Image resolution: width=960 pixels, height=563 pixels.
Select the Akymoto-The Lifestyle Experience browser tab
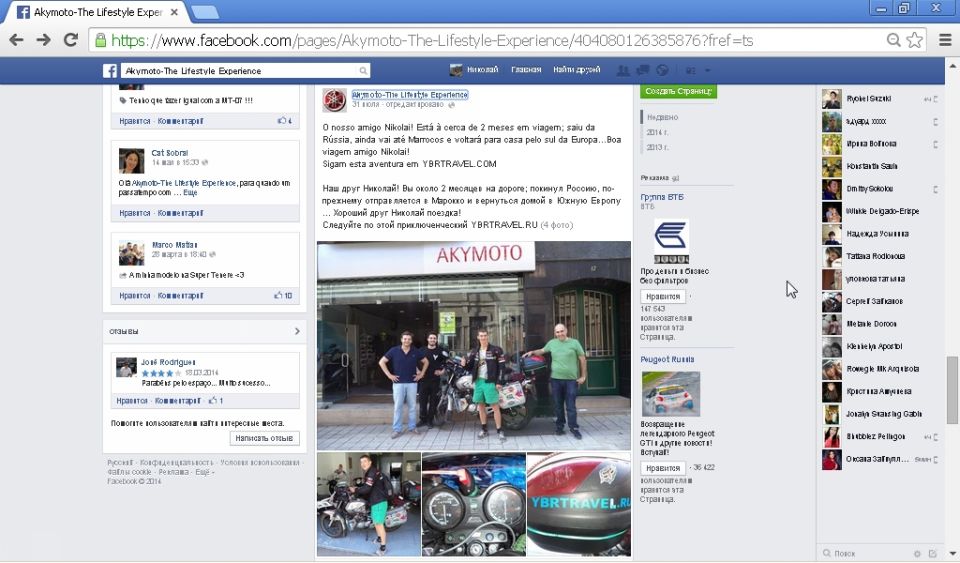click(x=98, y=12)
